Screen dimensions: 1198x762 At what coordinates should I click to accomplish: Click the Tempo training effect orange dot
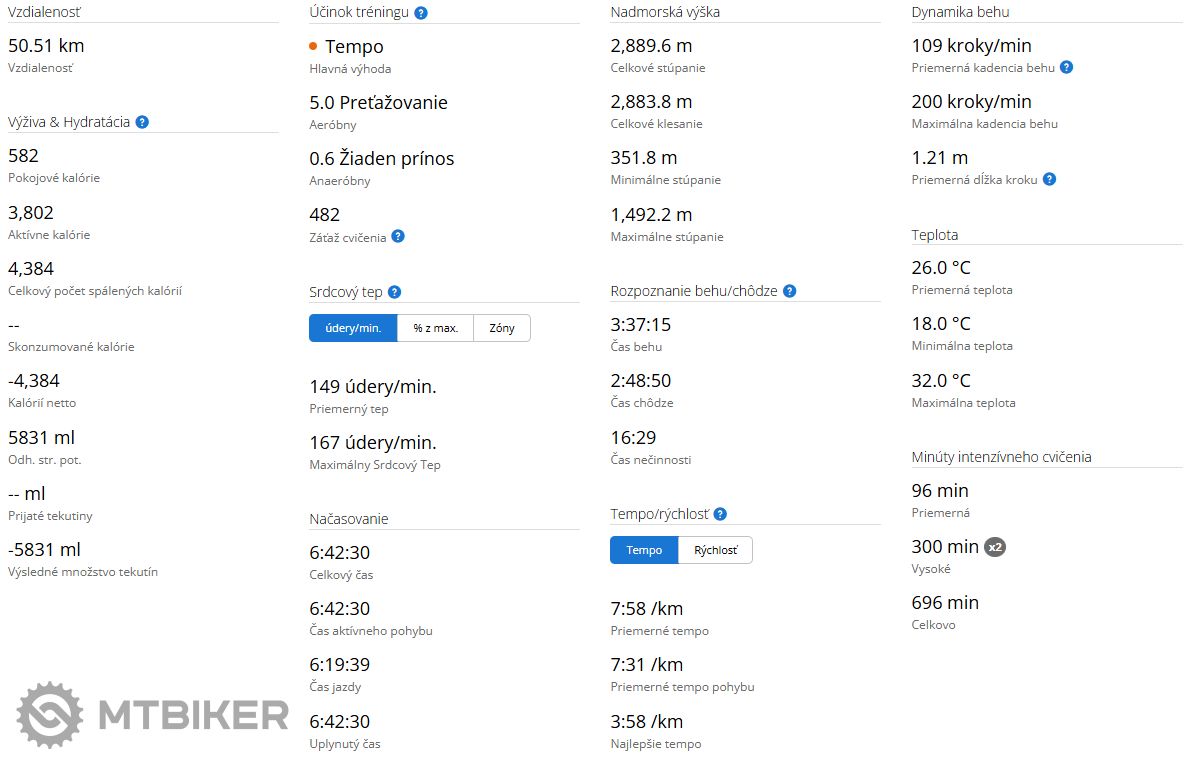tap(314, 46)
